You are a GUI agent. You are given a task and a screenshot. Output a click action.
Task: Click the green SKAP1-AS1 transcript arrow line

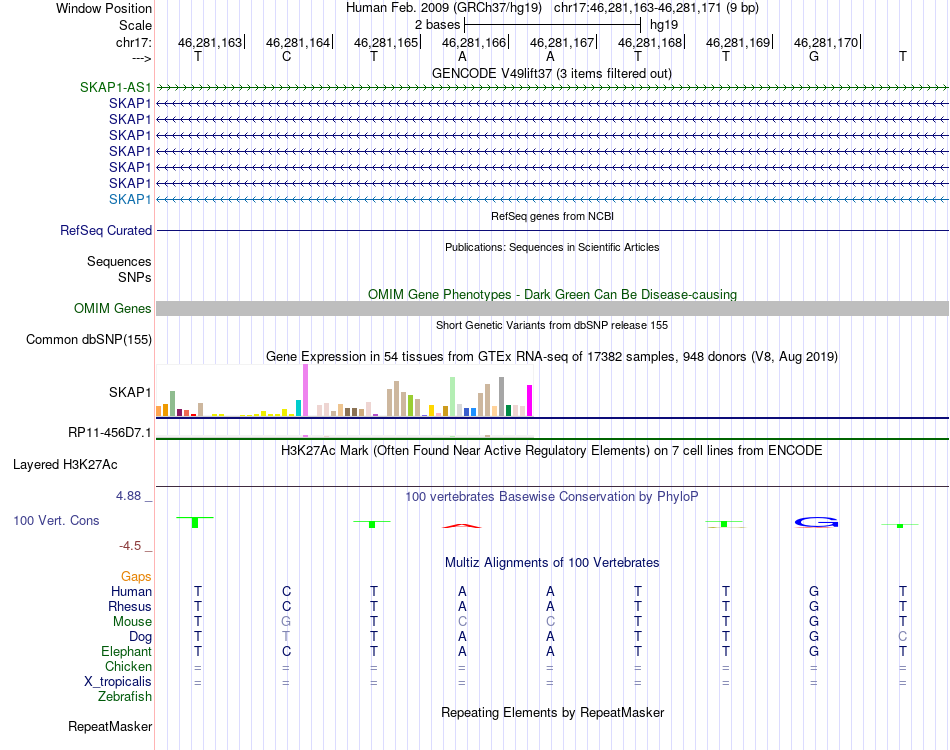552,88
